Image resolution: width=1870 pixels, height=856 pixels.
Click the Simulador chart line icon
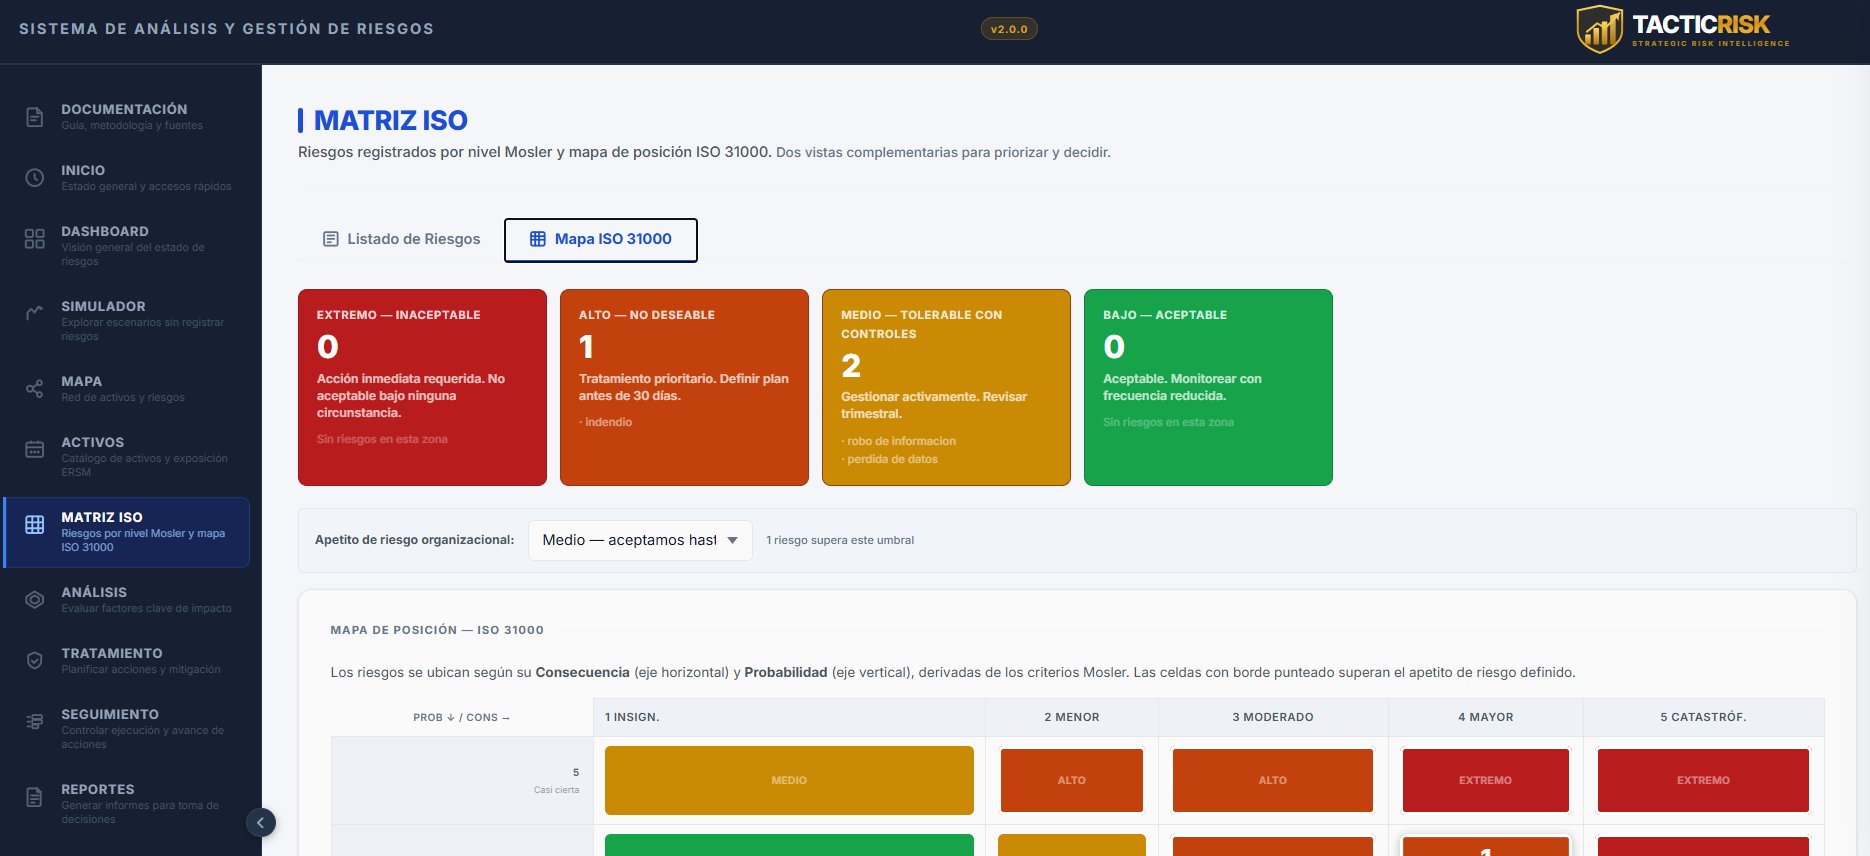[34, 313]
